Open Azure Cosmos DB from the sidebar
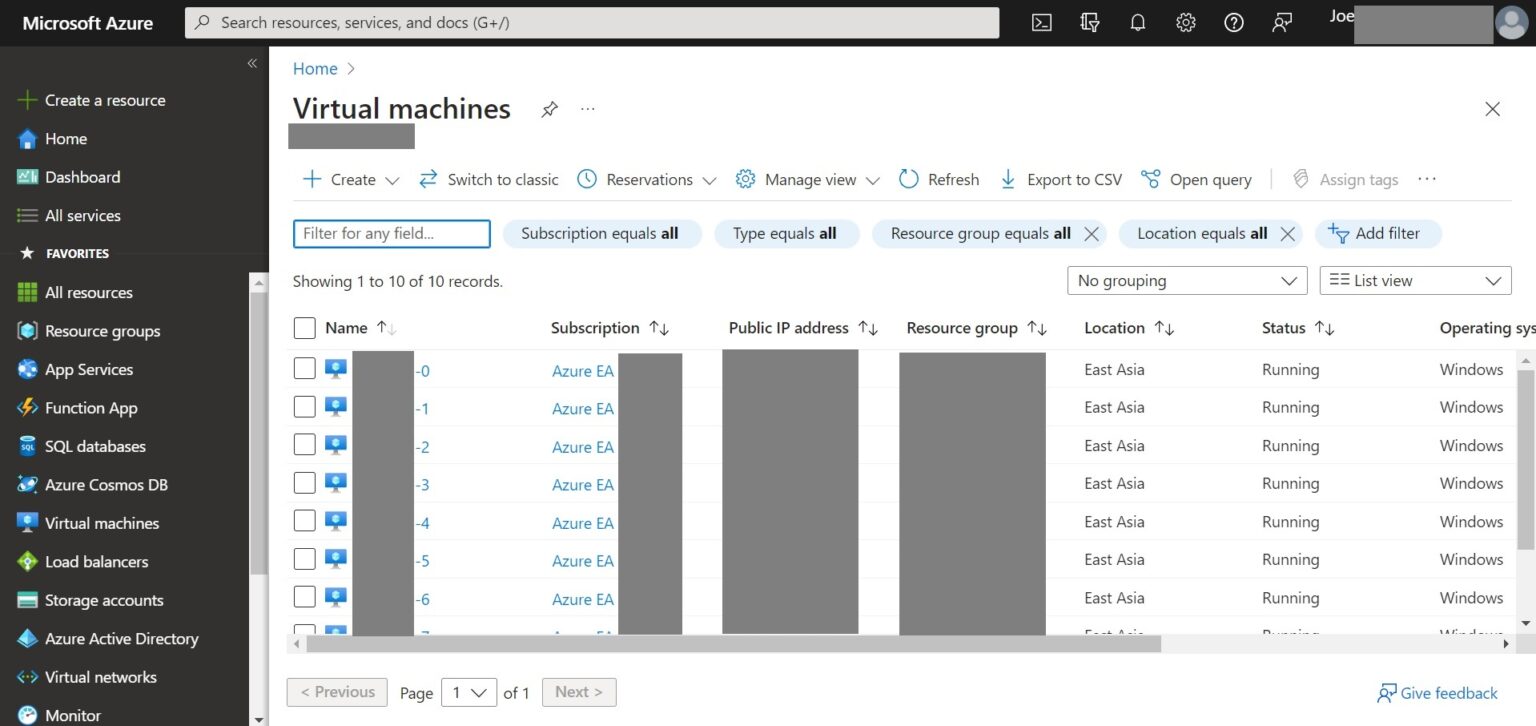1536x726 pixels. click(x=103, y=485)
